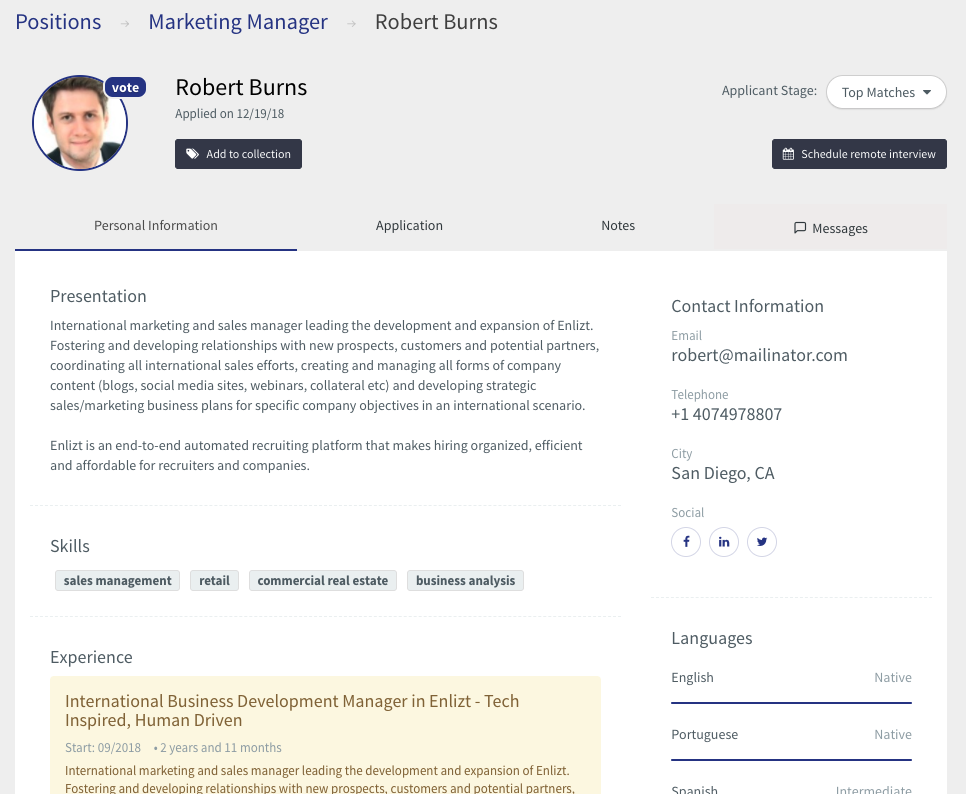Click Add to collection button
The width and height of the screenshot is (966, 794).
pyautogui.click(x=238, y=154)
